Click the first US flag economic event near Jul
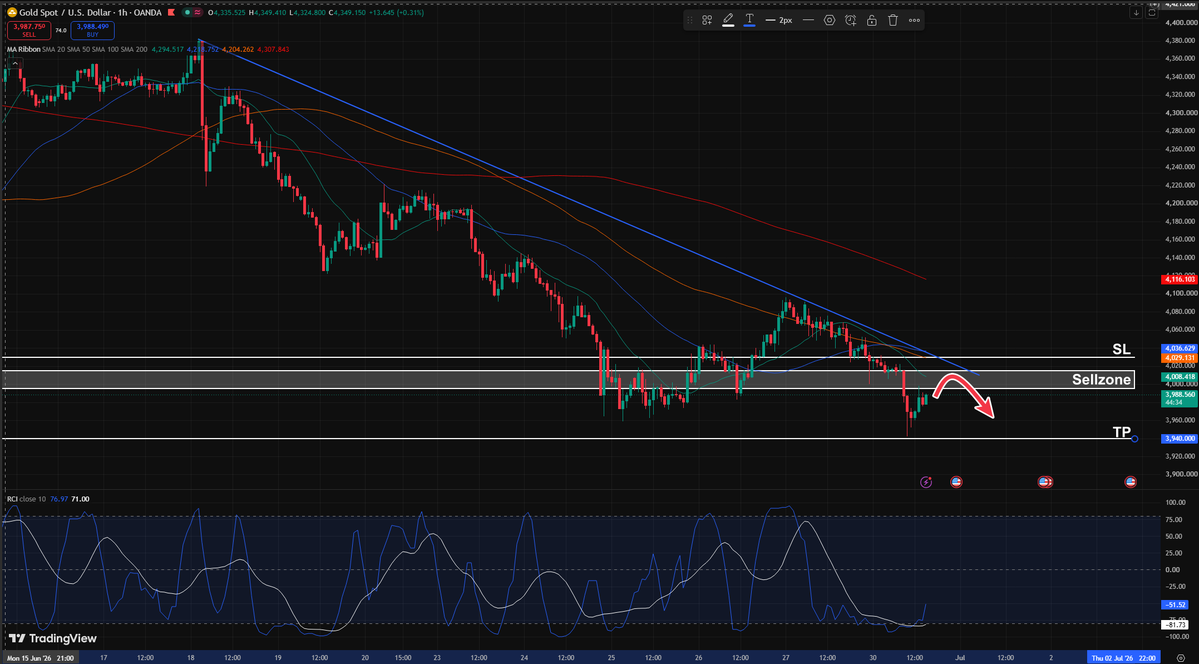The height and width of the screenshot is (664, 1199). click(x=956, y=482)
